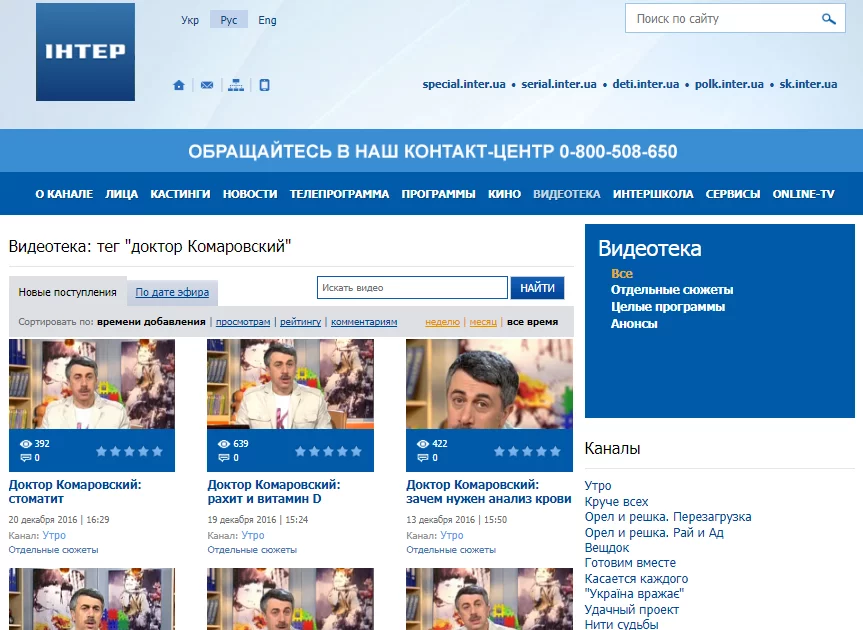The image size is (863, 630).
Task: Open channel Орел и решка. Перезагрузка
Action: (668, 517)
